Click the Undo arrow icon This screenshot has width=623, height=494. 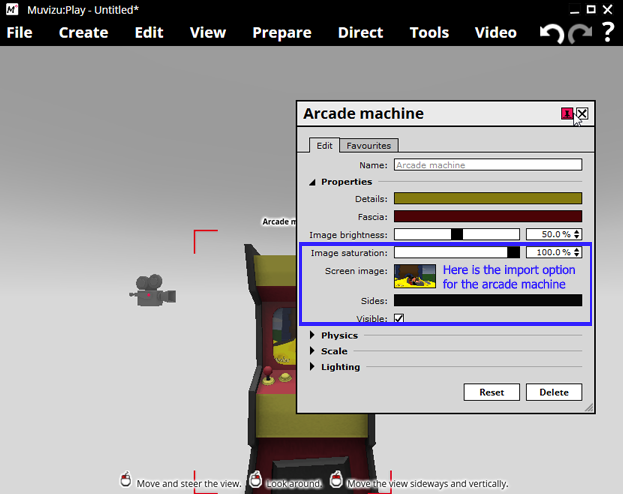[551, 33]
